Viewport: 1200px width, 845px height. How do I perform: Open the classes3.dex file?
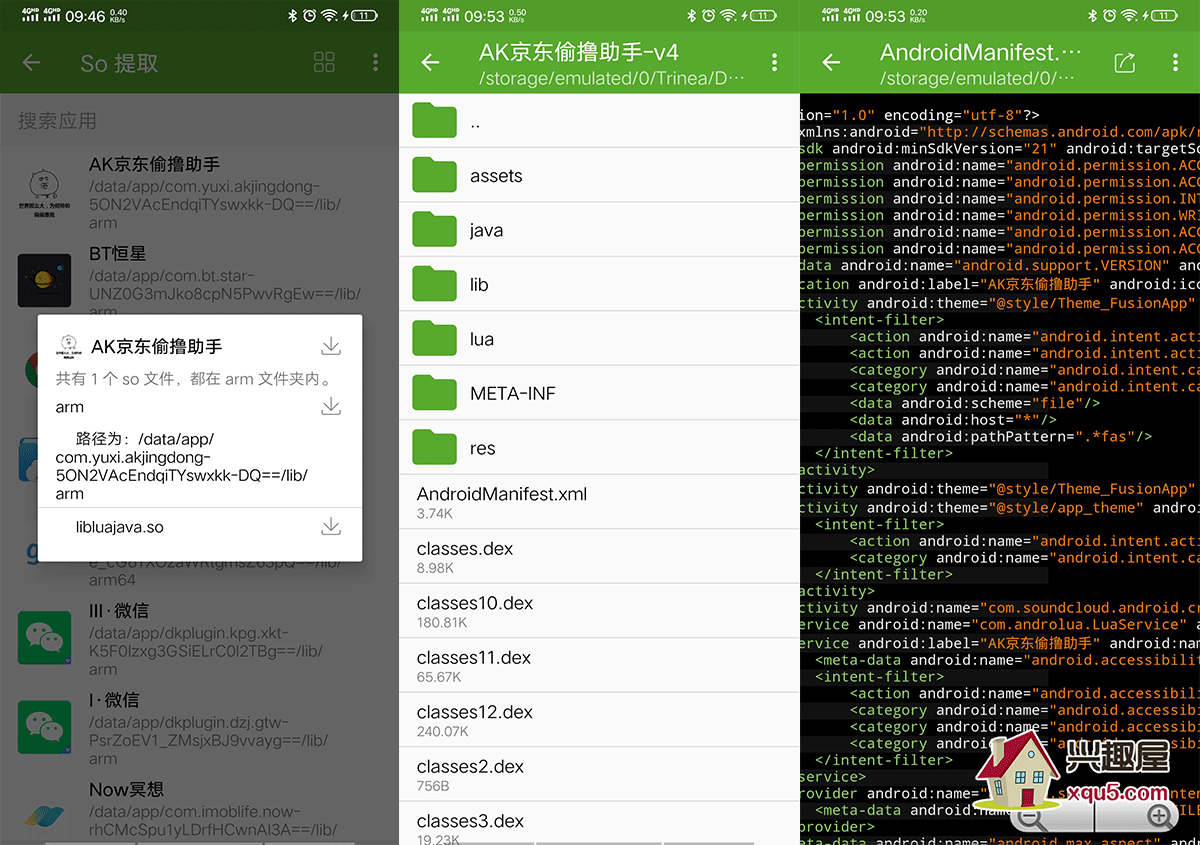click(x=600, y=824)
